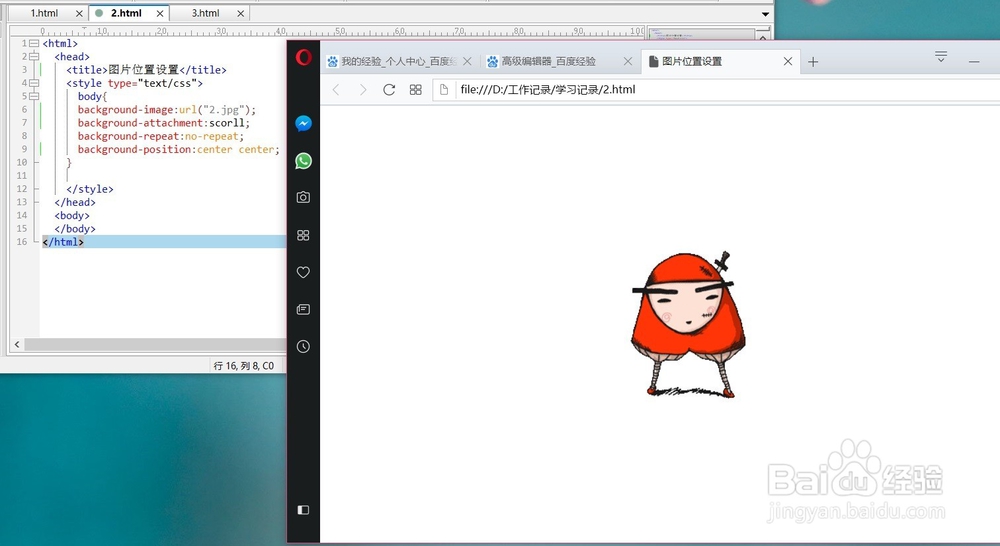The width and height of the screenshot is (1000, 546).
Task: Close the 2.html editor tab
Action: (x=160, y=13)
